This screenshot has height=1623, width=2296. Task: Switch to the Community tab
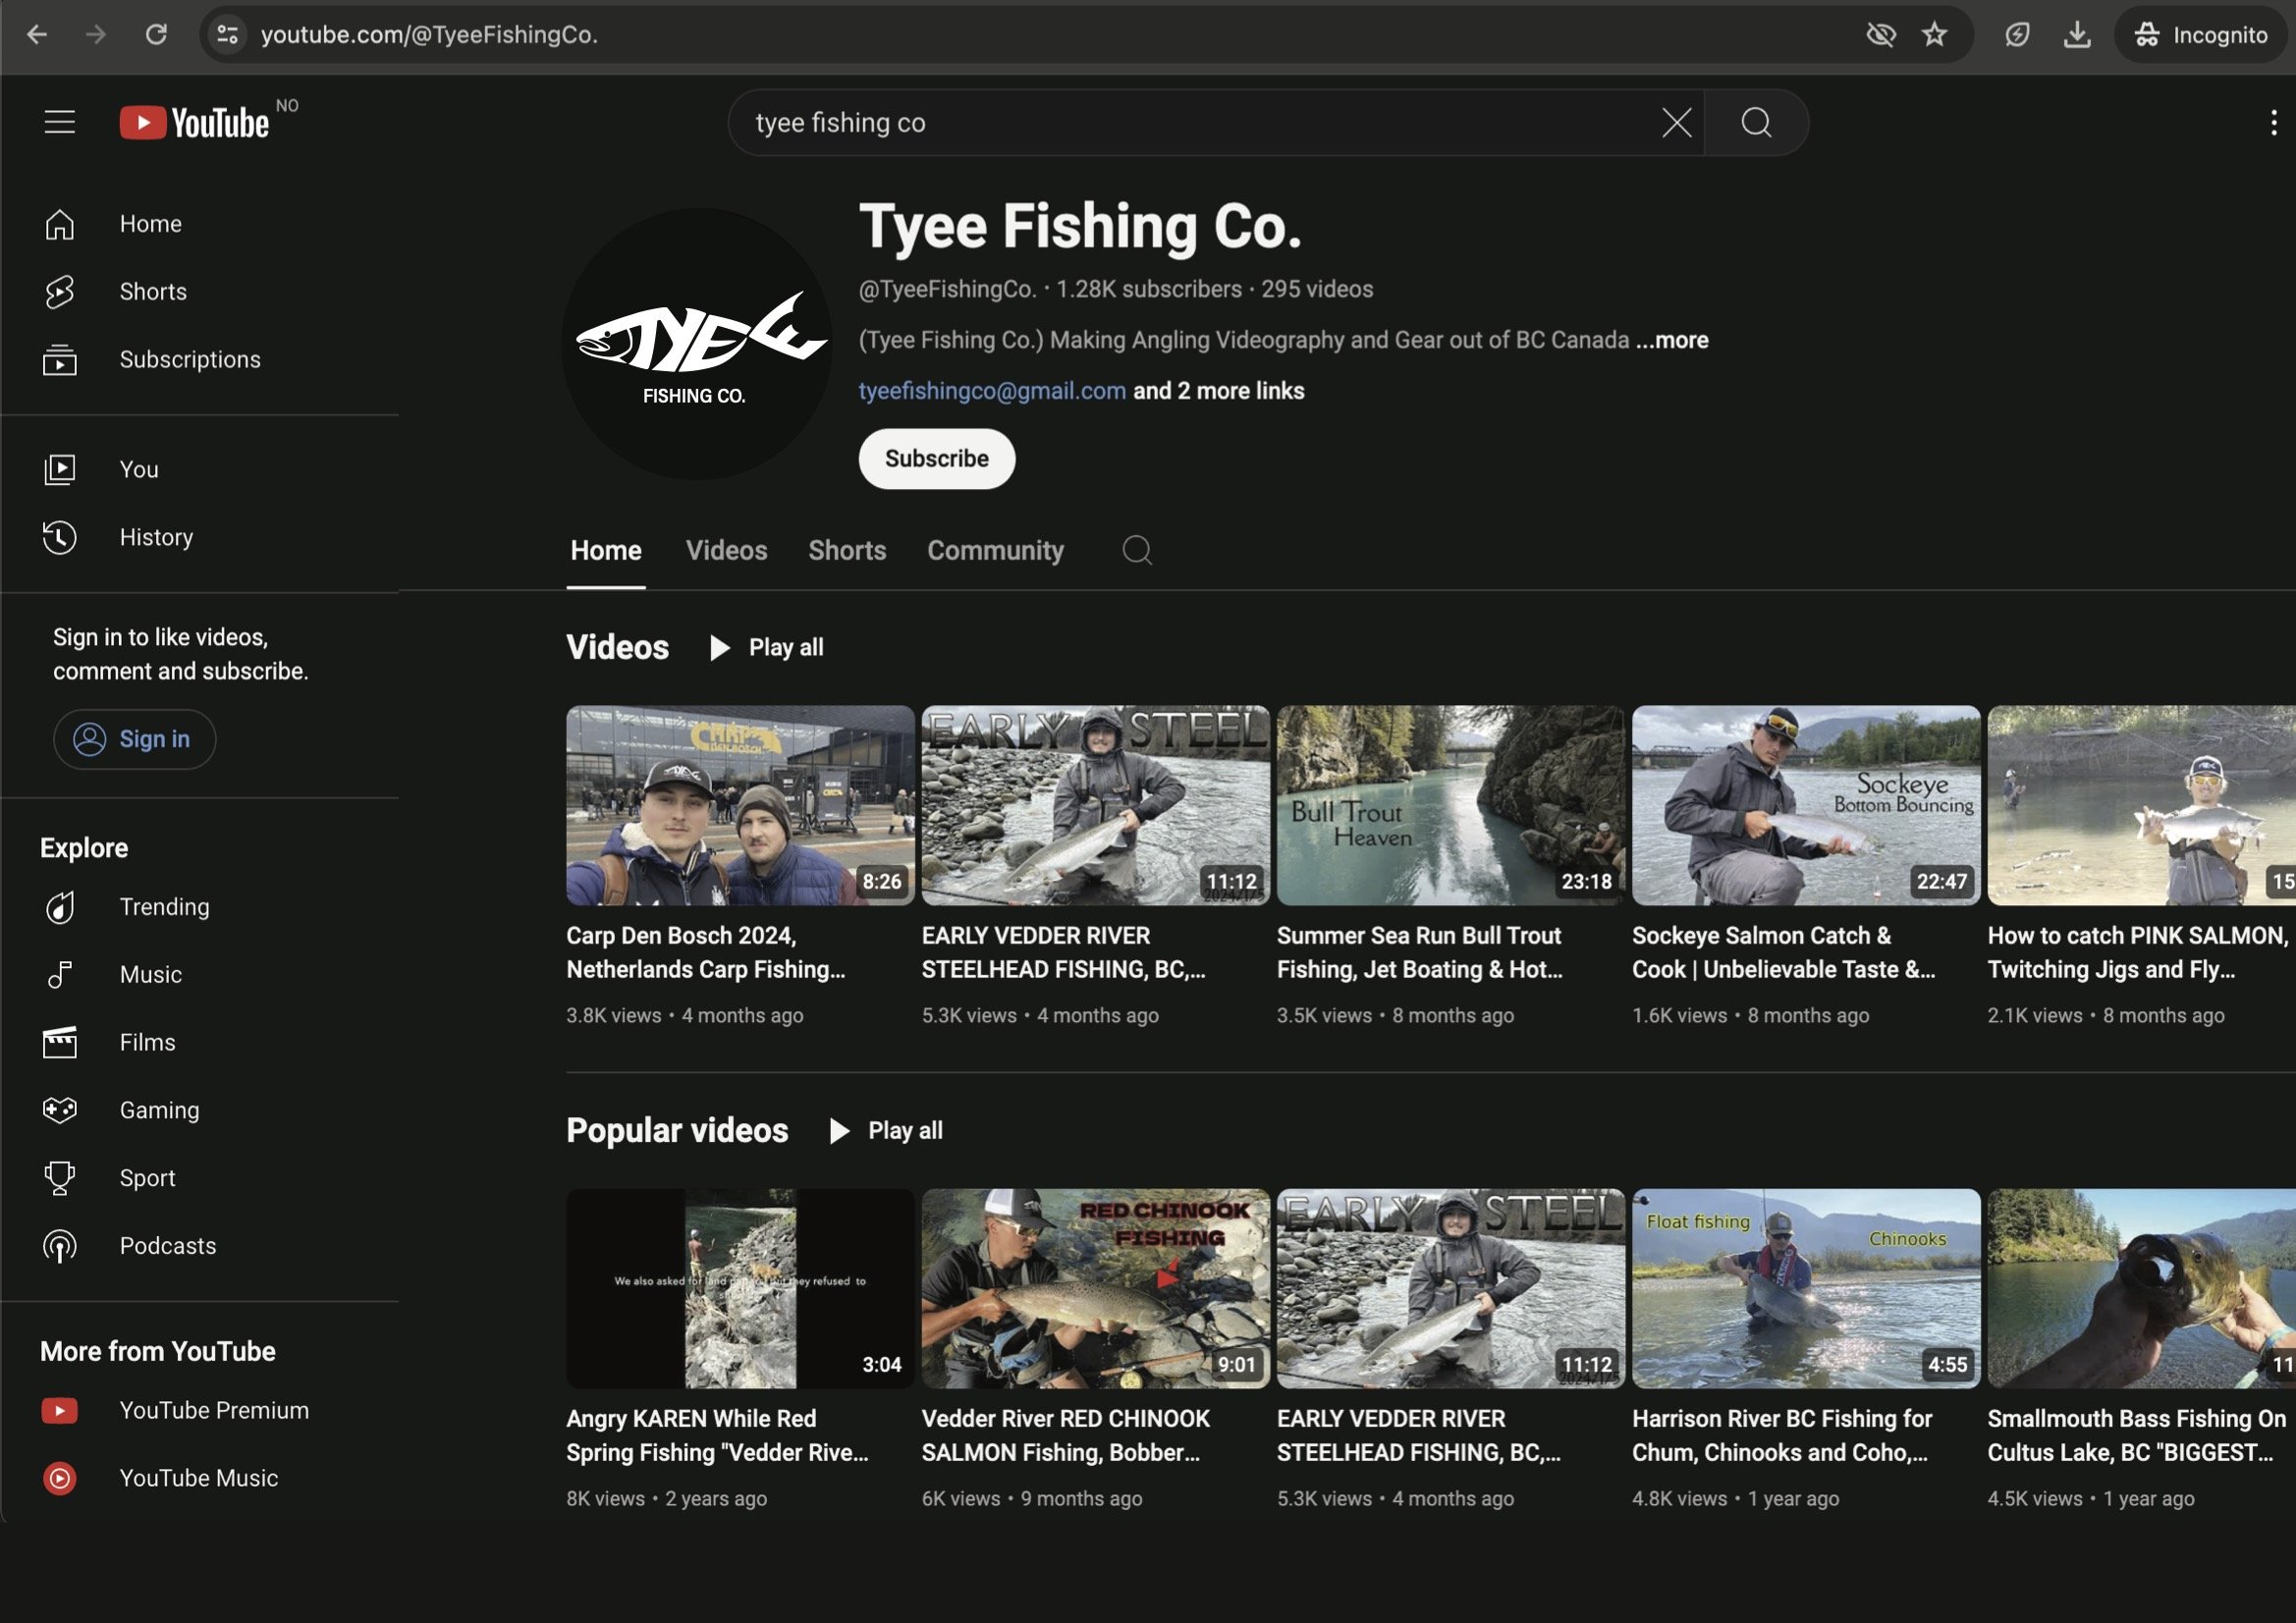(x=995, y=550)
